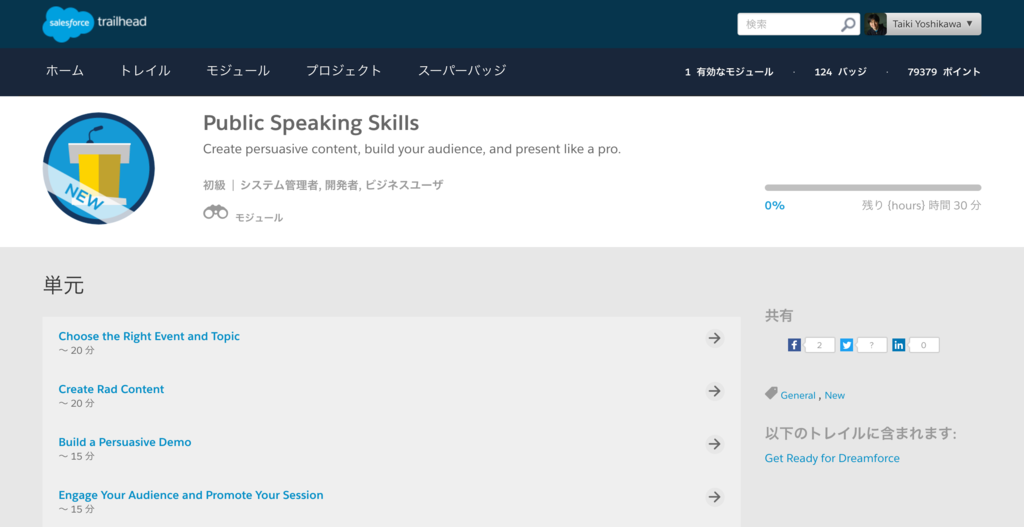The width and height of the screenshot is (1024, 527).
Task: Open Engage Your Audience and Promote Your Session
Action: [191, 495]
